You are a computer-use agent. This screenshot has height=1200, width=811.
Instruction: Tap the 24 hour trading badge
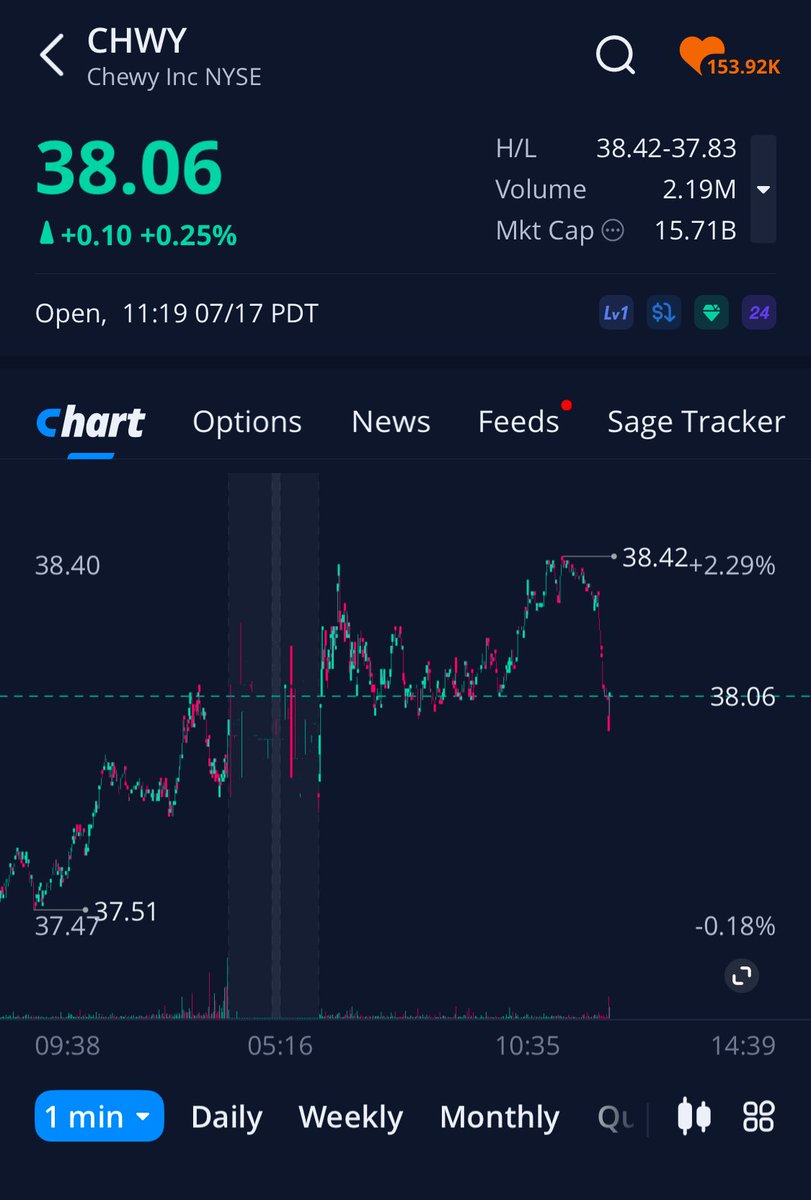coord(759,313)
